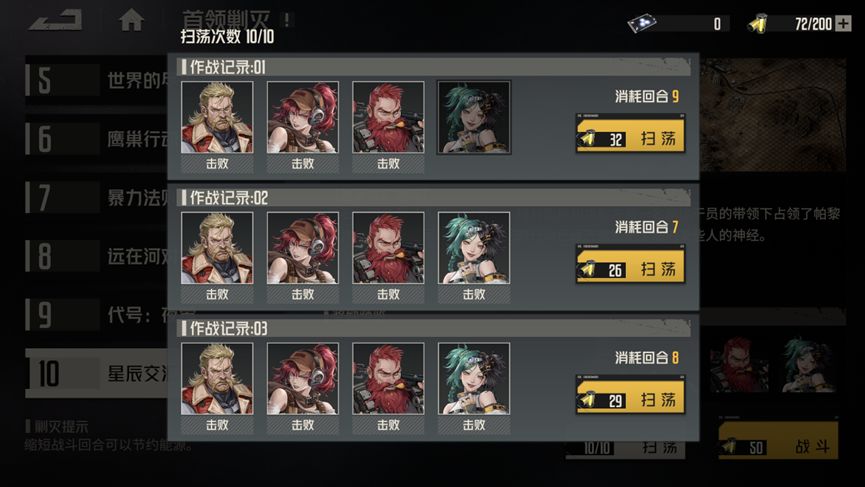This screenshot has height=487, width=865.
Task: Choose stage 8 in the stage list
Action: pyautogui.click(x=97, y=256)
